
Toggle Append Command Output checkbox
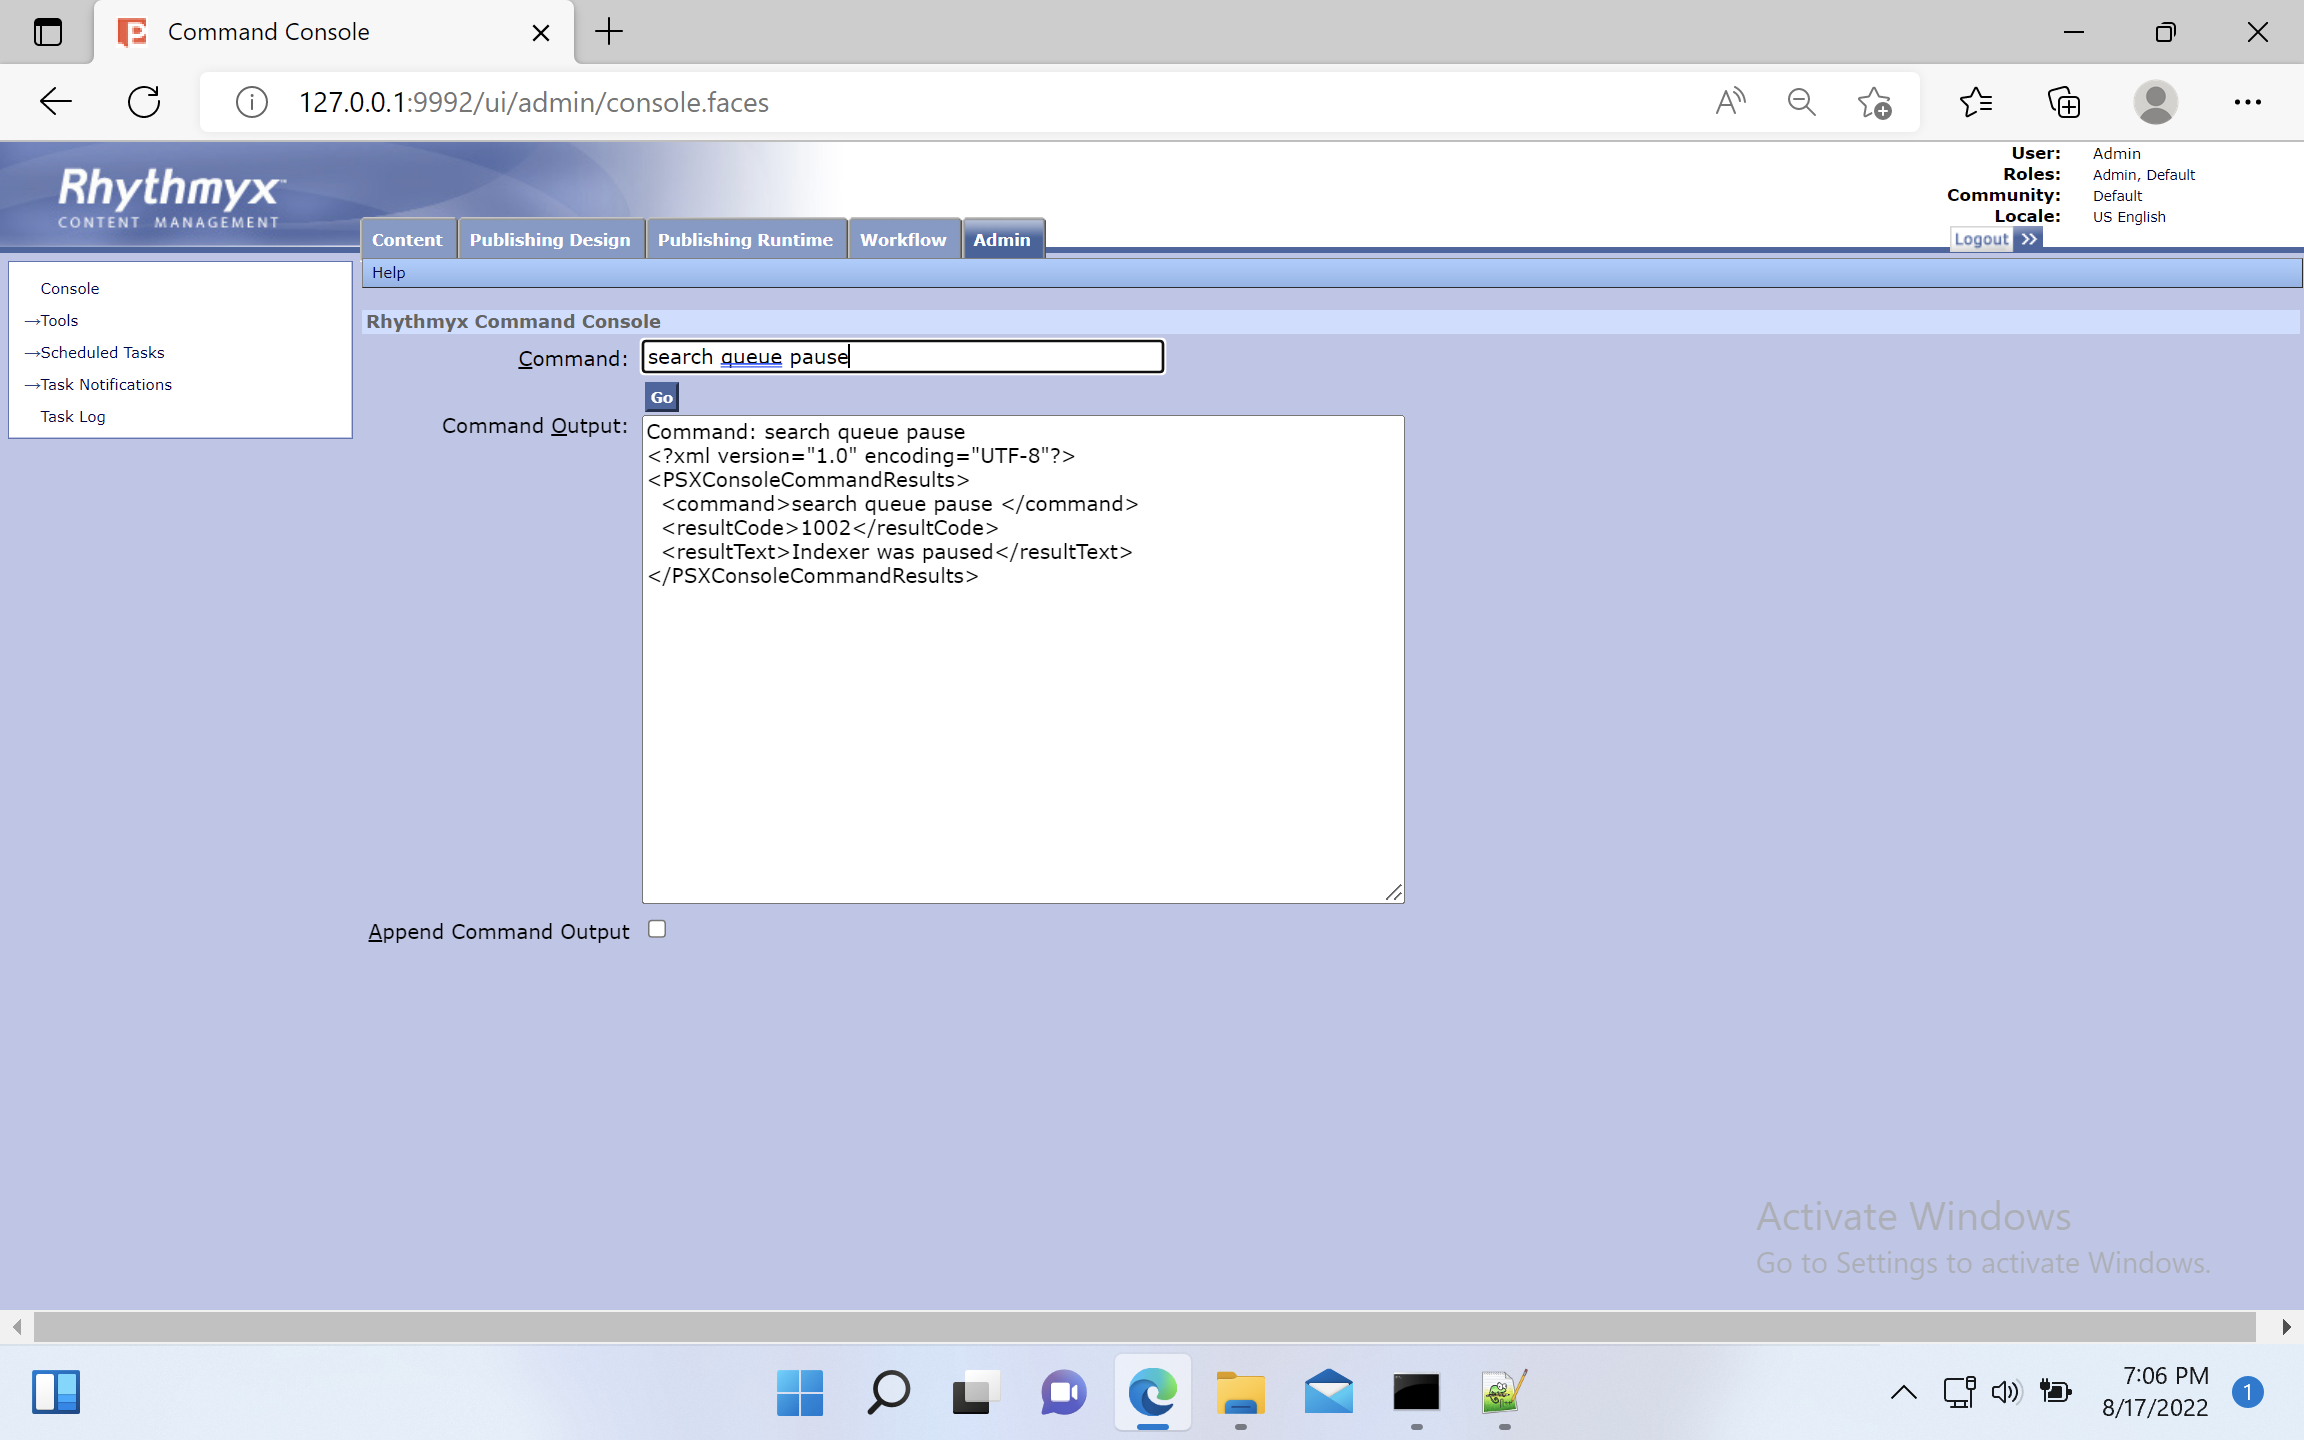click(x=657, y=929)
